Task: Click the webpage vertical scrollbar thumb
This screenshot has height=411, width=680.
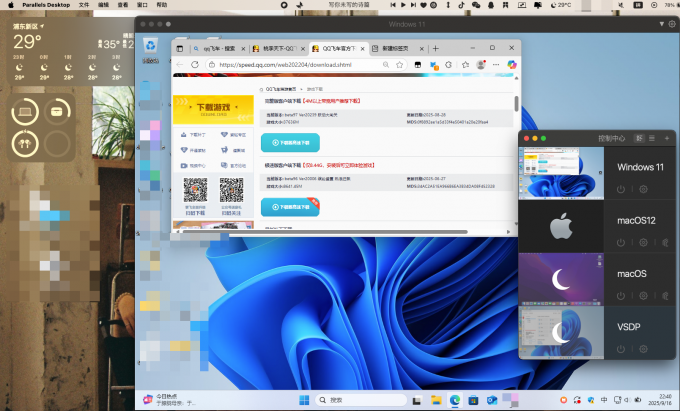Action: 516,104
